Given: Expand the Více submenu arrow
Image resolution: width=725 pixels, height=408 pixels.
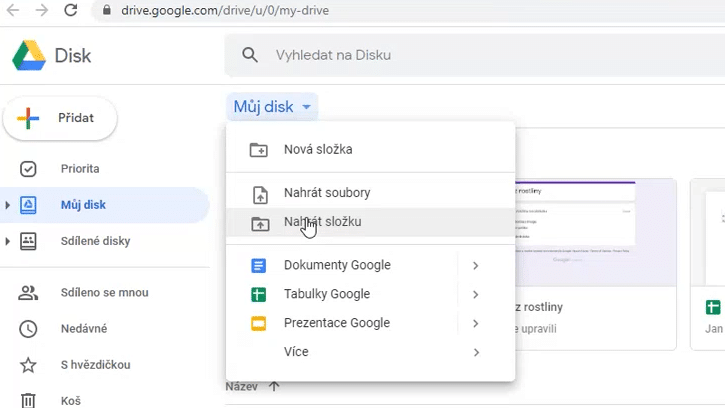Looking at the screenshot, I should tap(476, 352).
